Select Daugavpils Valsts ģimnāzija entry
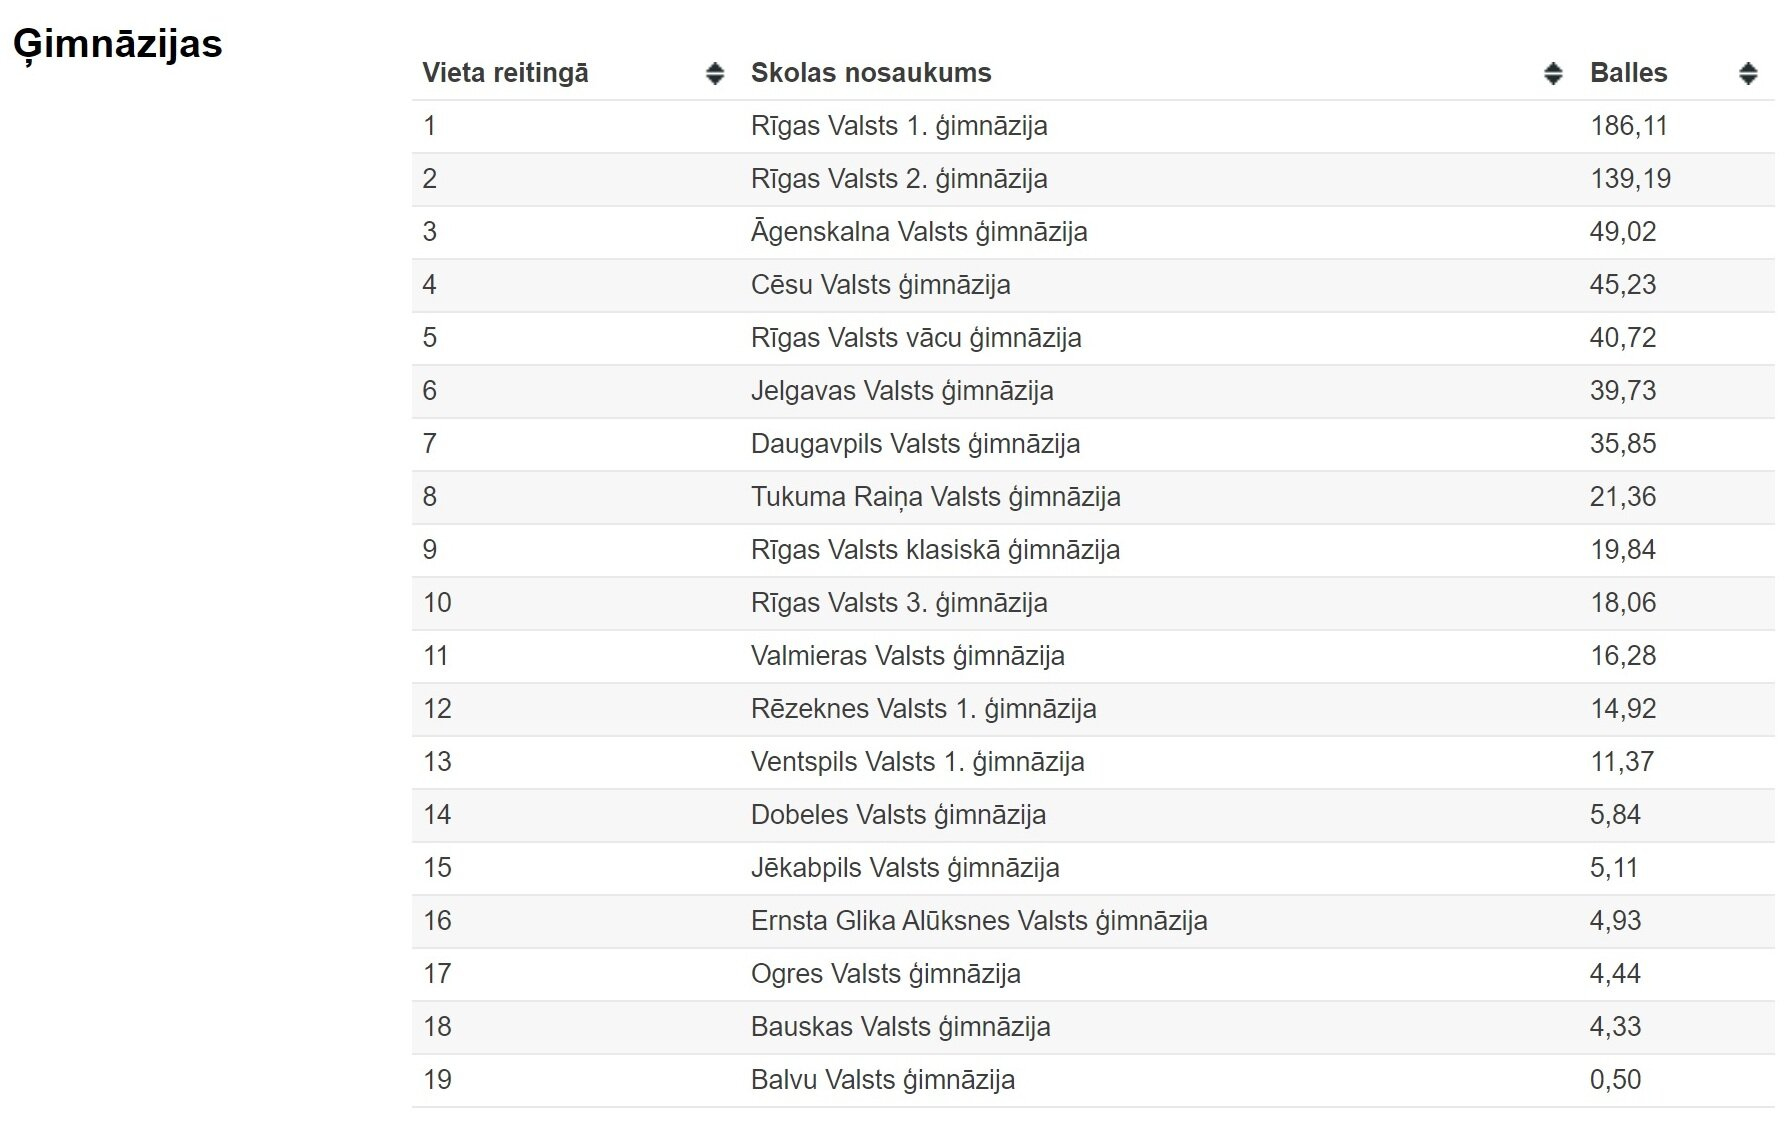The image size is (1792, 1146). coord(915,444)
